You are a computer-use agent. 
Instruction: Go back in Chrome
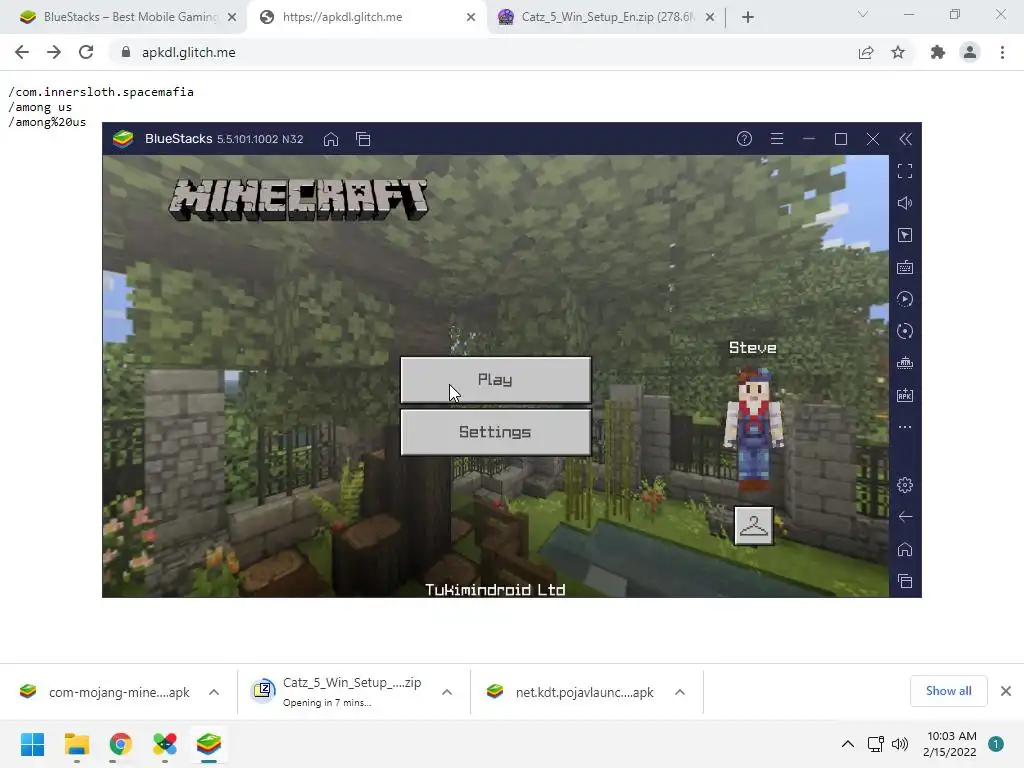click(22, 52)
